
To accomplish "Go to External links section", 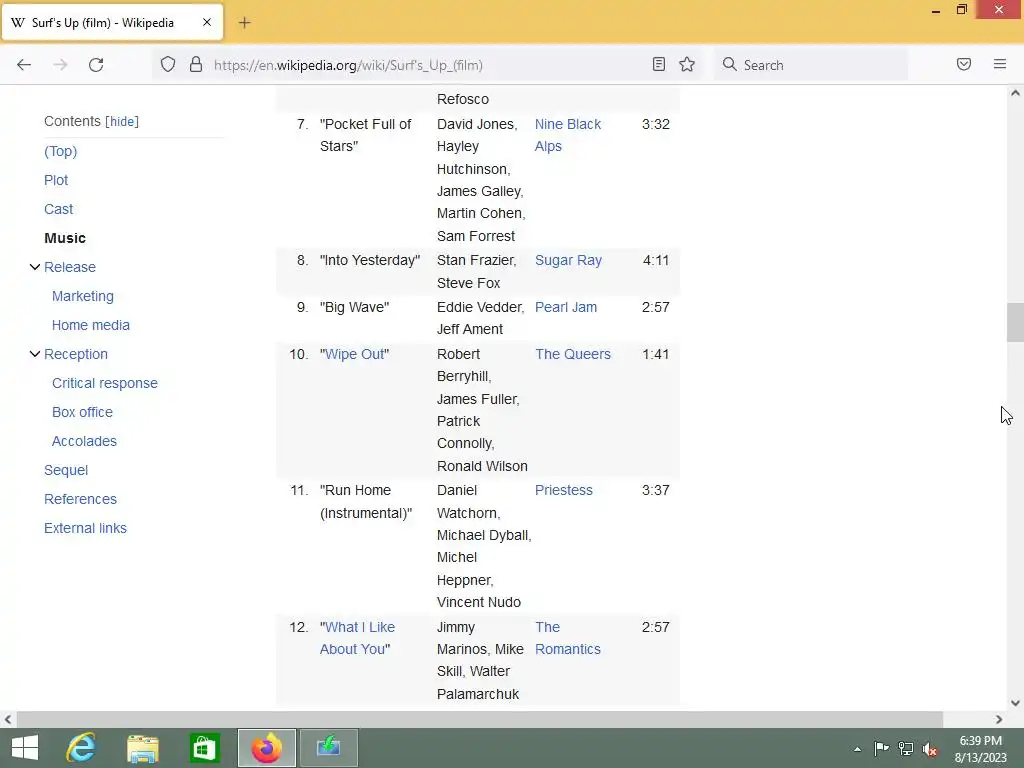I will 86,528.
